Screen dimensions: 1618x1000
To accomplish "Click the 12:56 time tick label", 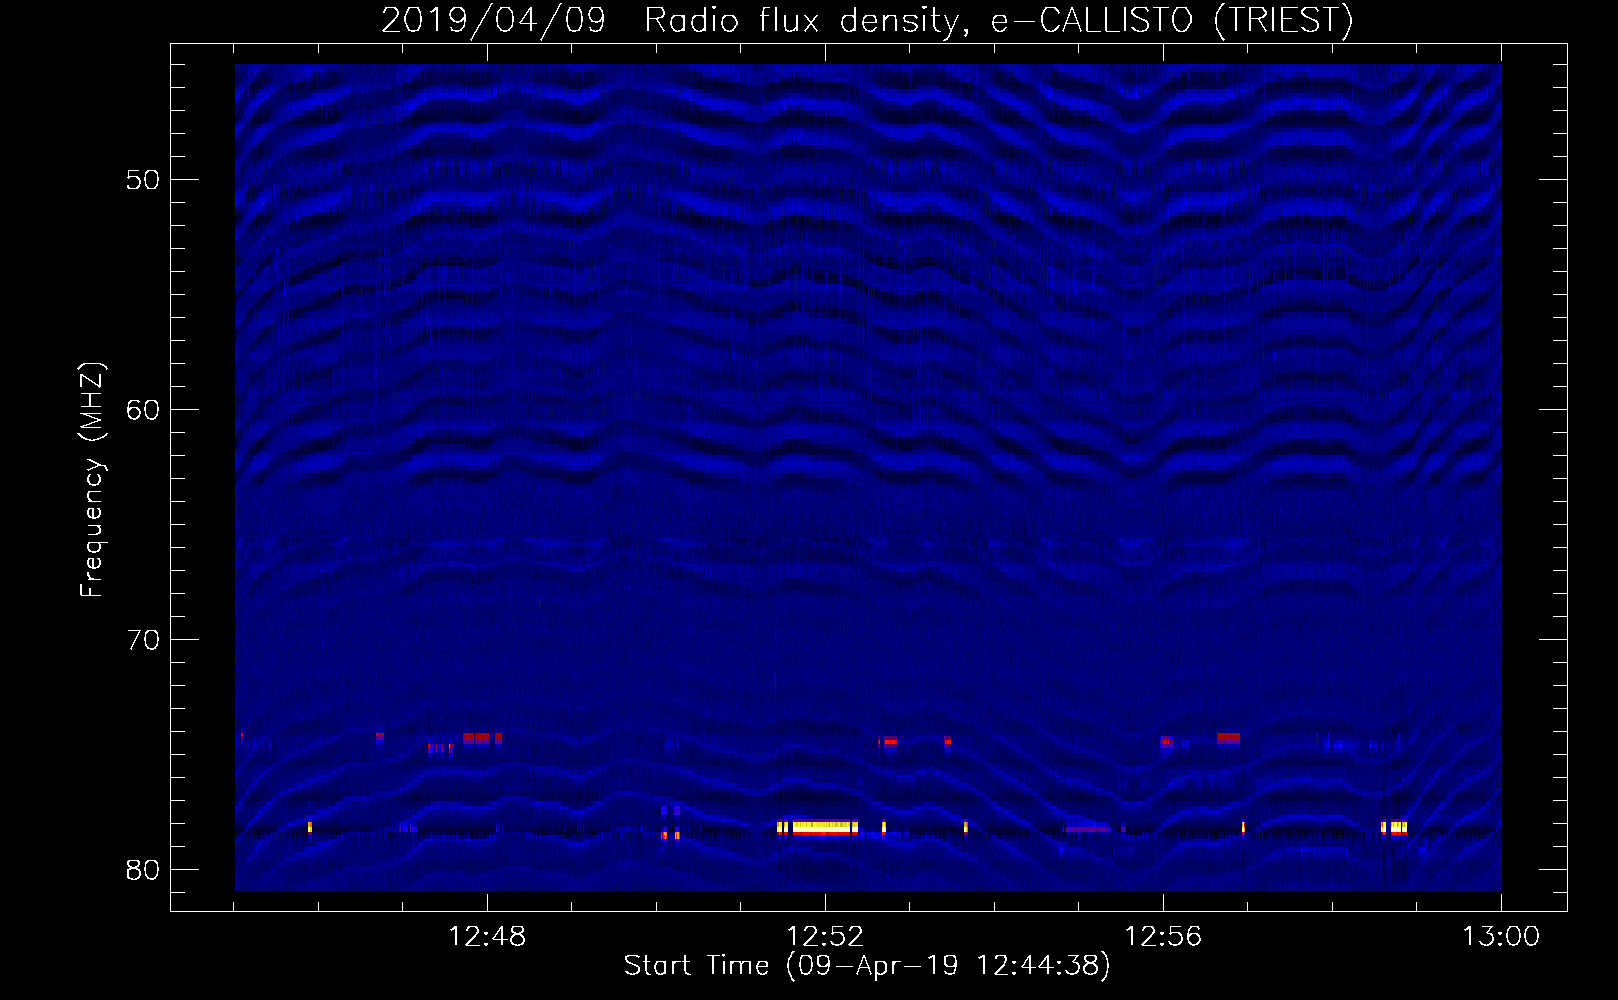I will click(x=1163, y=937).
